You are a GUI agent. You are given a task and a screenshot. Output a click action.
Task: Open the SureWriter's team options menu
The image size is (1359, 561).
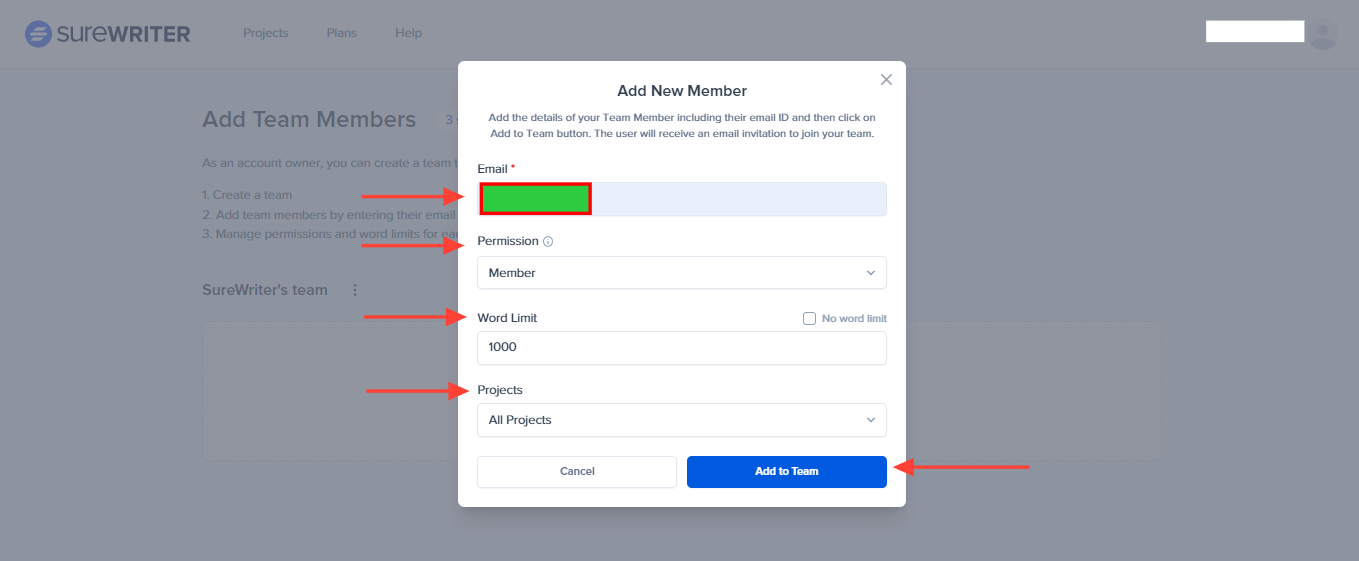point(354,290)
